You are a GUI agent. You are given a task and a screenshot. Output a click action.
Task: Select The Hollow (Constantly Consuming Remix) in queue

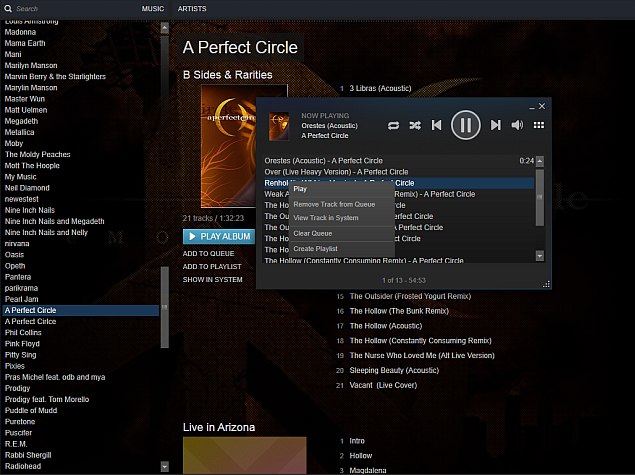coord(399,261)
